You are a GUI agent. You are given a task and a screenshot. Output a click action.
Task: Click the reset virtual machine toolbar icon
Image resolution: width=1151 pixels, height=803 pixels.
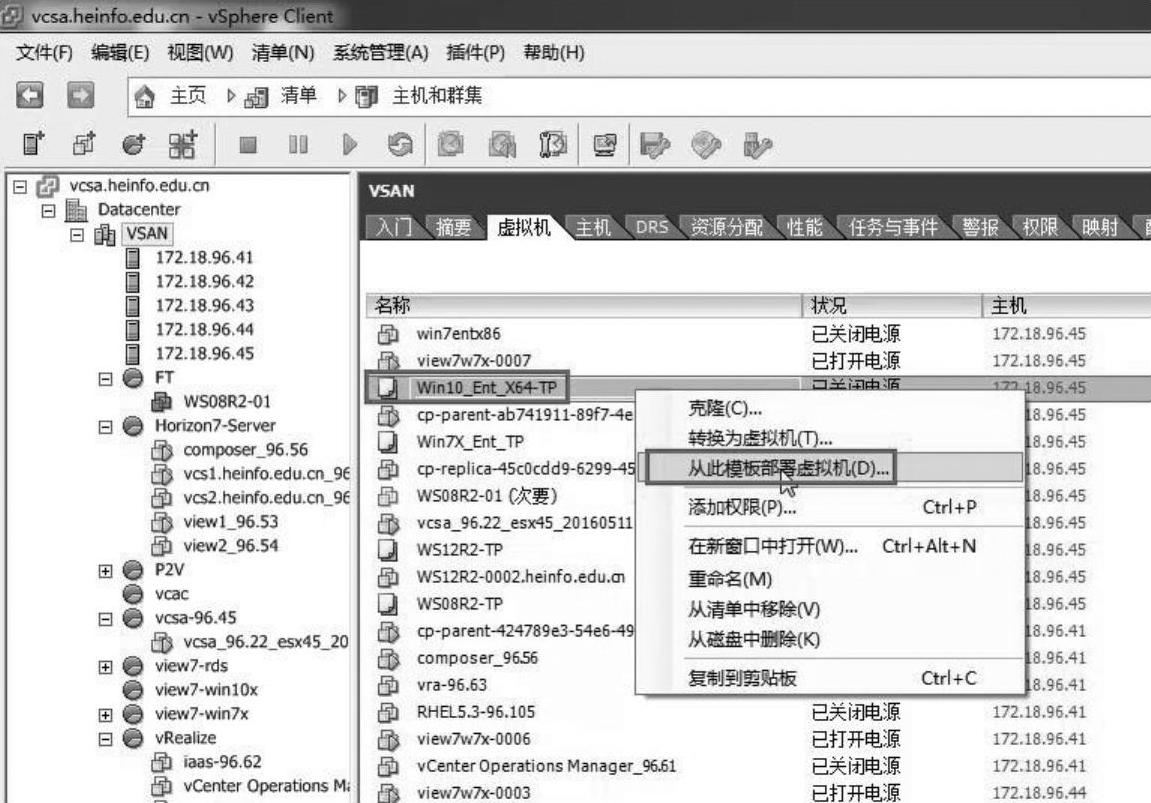pyautogui.click(x=400, y=145)
